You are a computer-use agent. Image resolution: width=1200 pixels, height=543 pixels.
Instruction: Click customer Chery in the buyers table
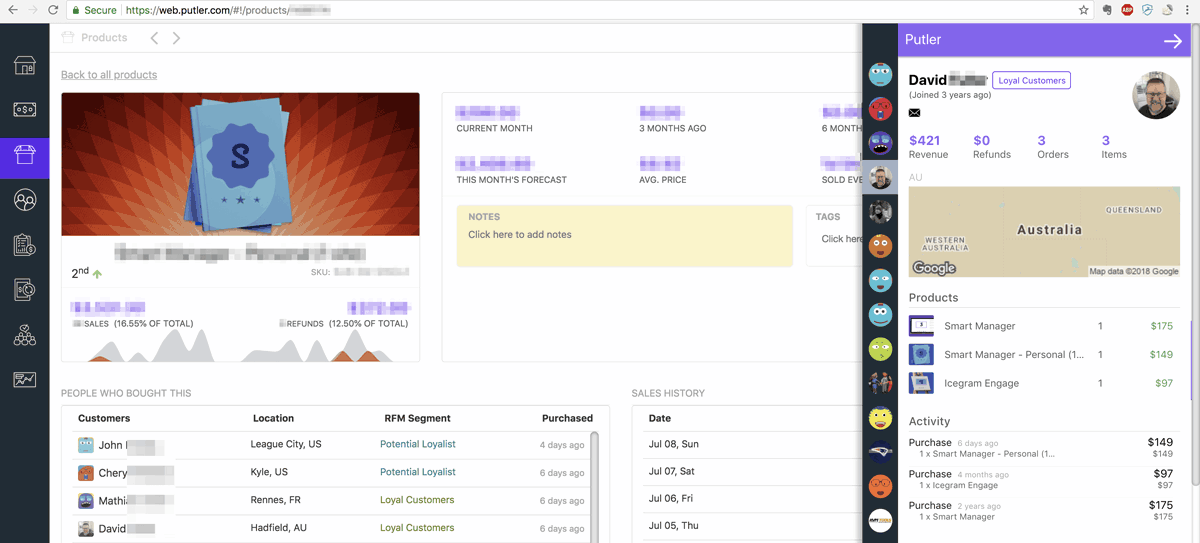click(x=112, y=473)
